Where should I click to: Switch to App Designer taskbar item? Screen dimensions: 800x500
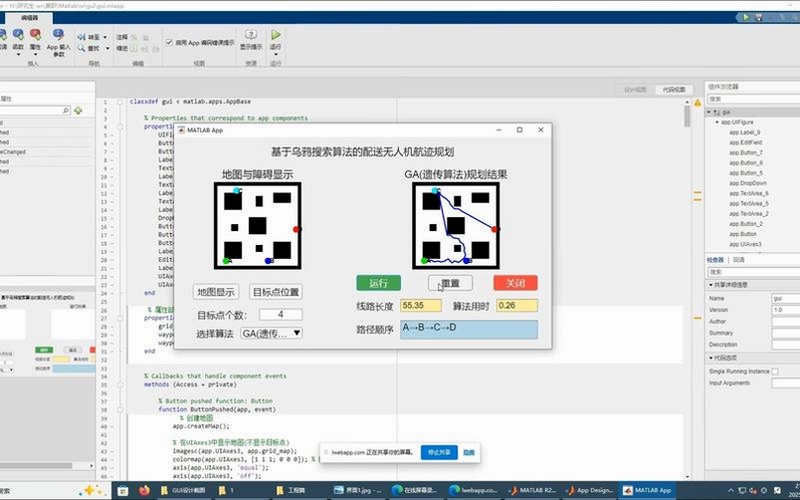tap(589, 490)
